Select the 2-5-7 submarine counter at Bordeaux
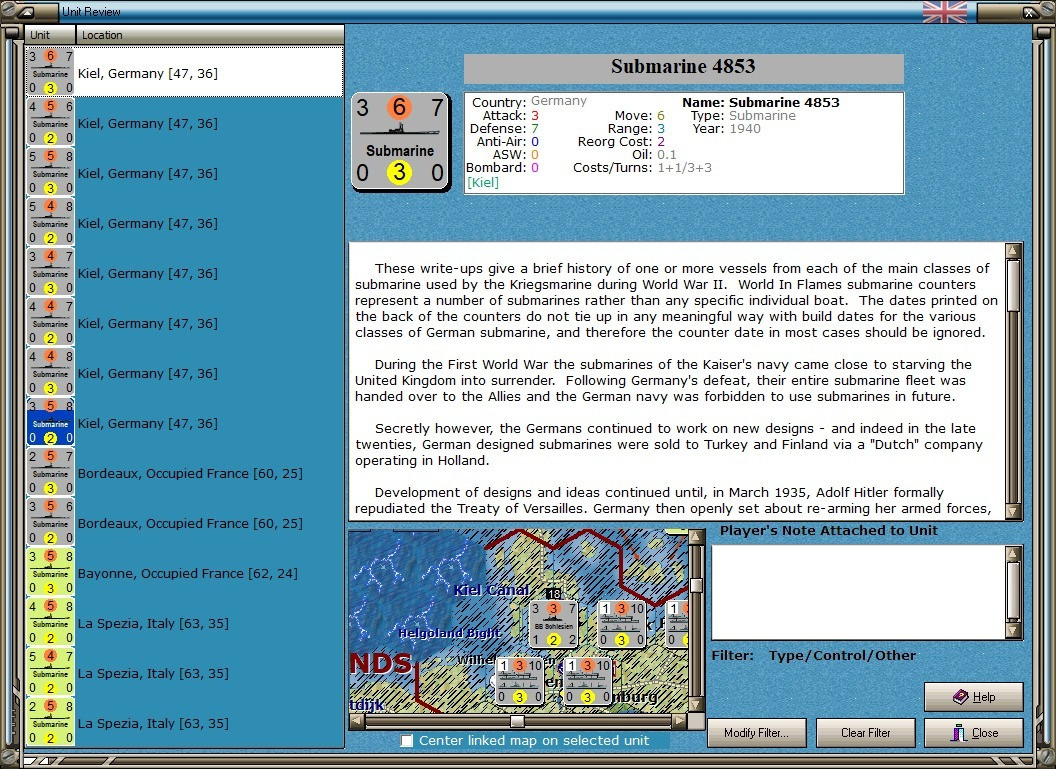This screenshot has width=1056, height=769. pos(51,472)
